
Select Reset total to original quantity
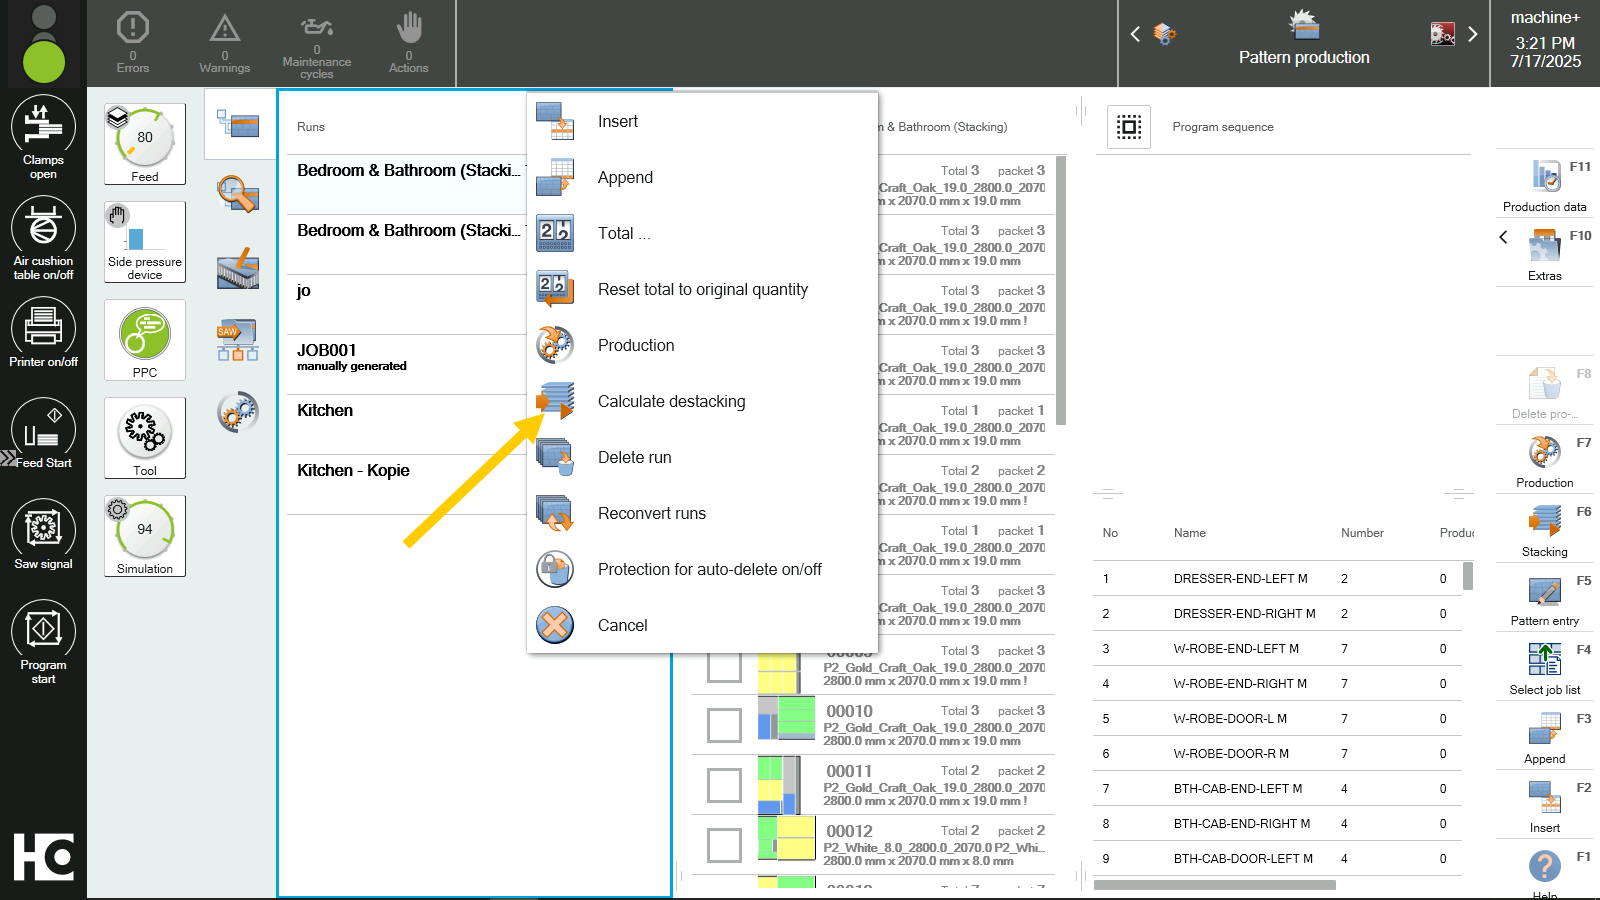702,290
